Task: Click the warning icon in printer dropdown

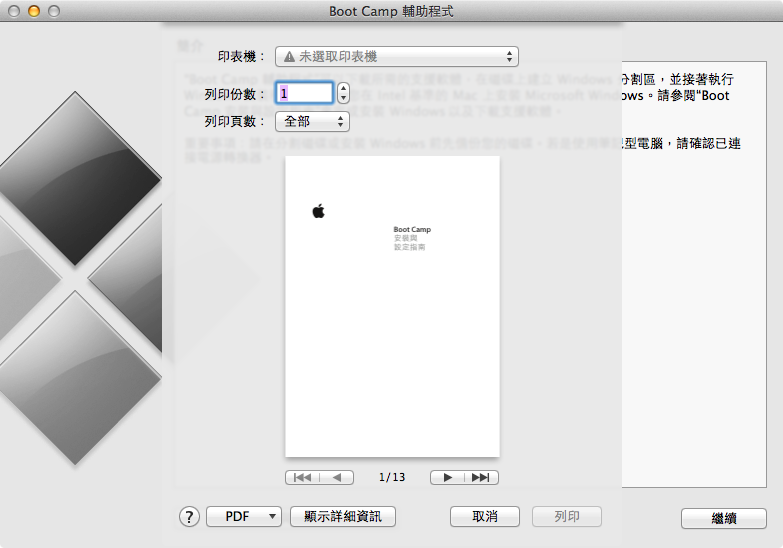Action: [x=289, y=57]
